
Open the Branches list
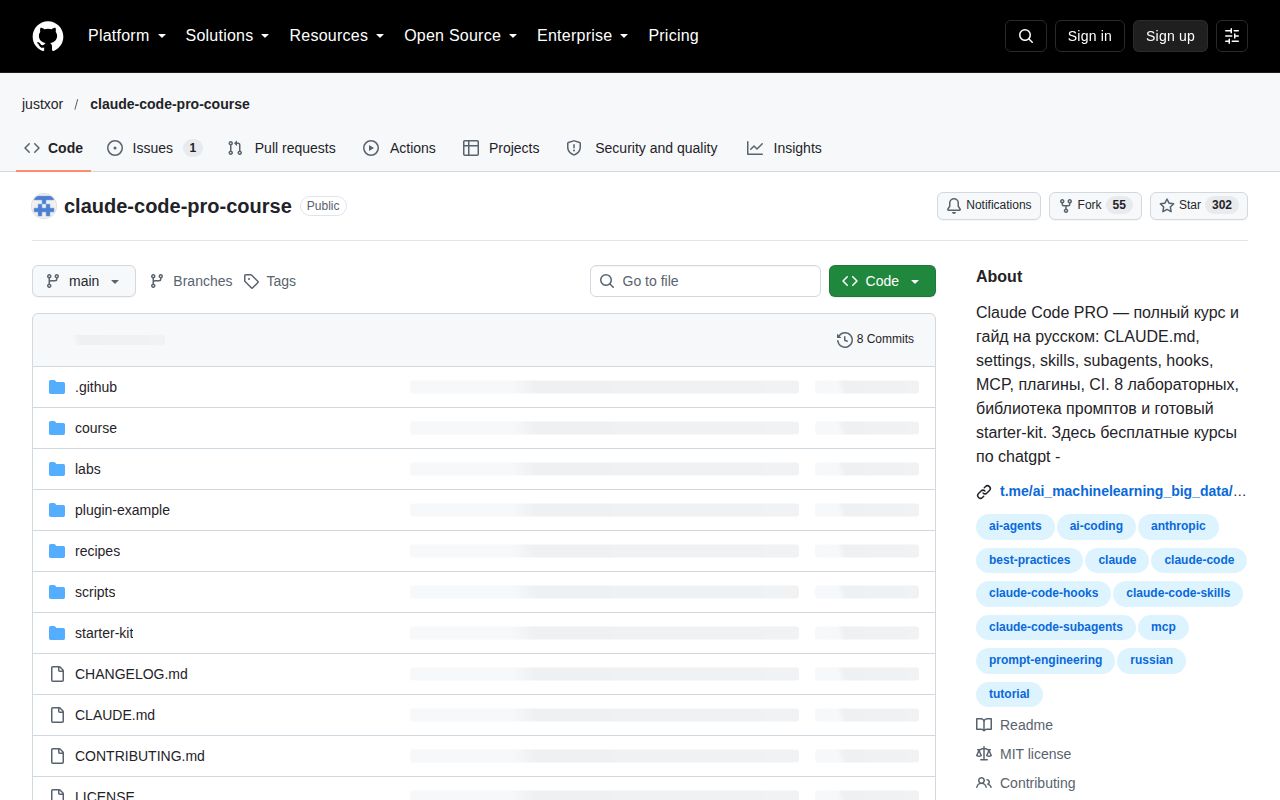(191, 281)
